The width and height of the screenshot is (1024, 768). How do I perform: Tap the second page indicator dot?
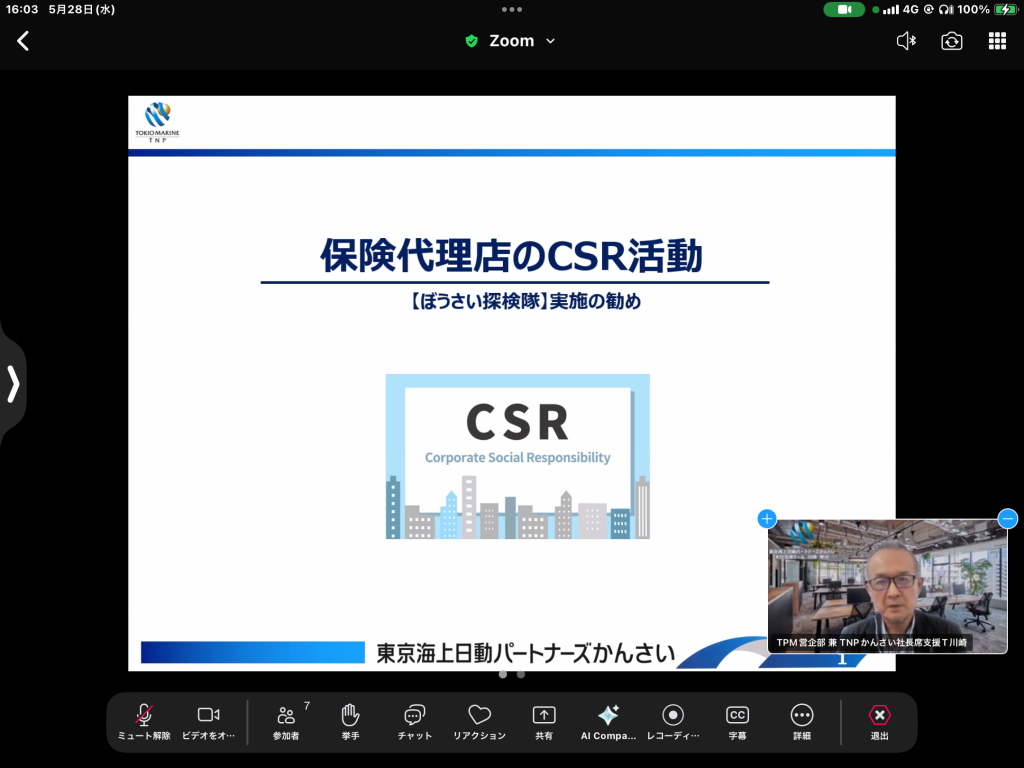[520, 674]
